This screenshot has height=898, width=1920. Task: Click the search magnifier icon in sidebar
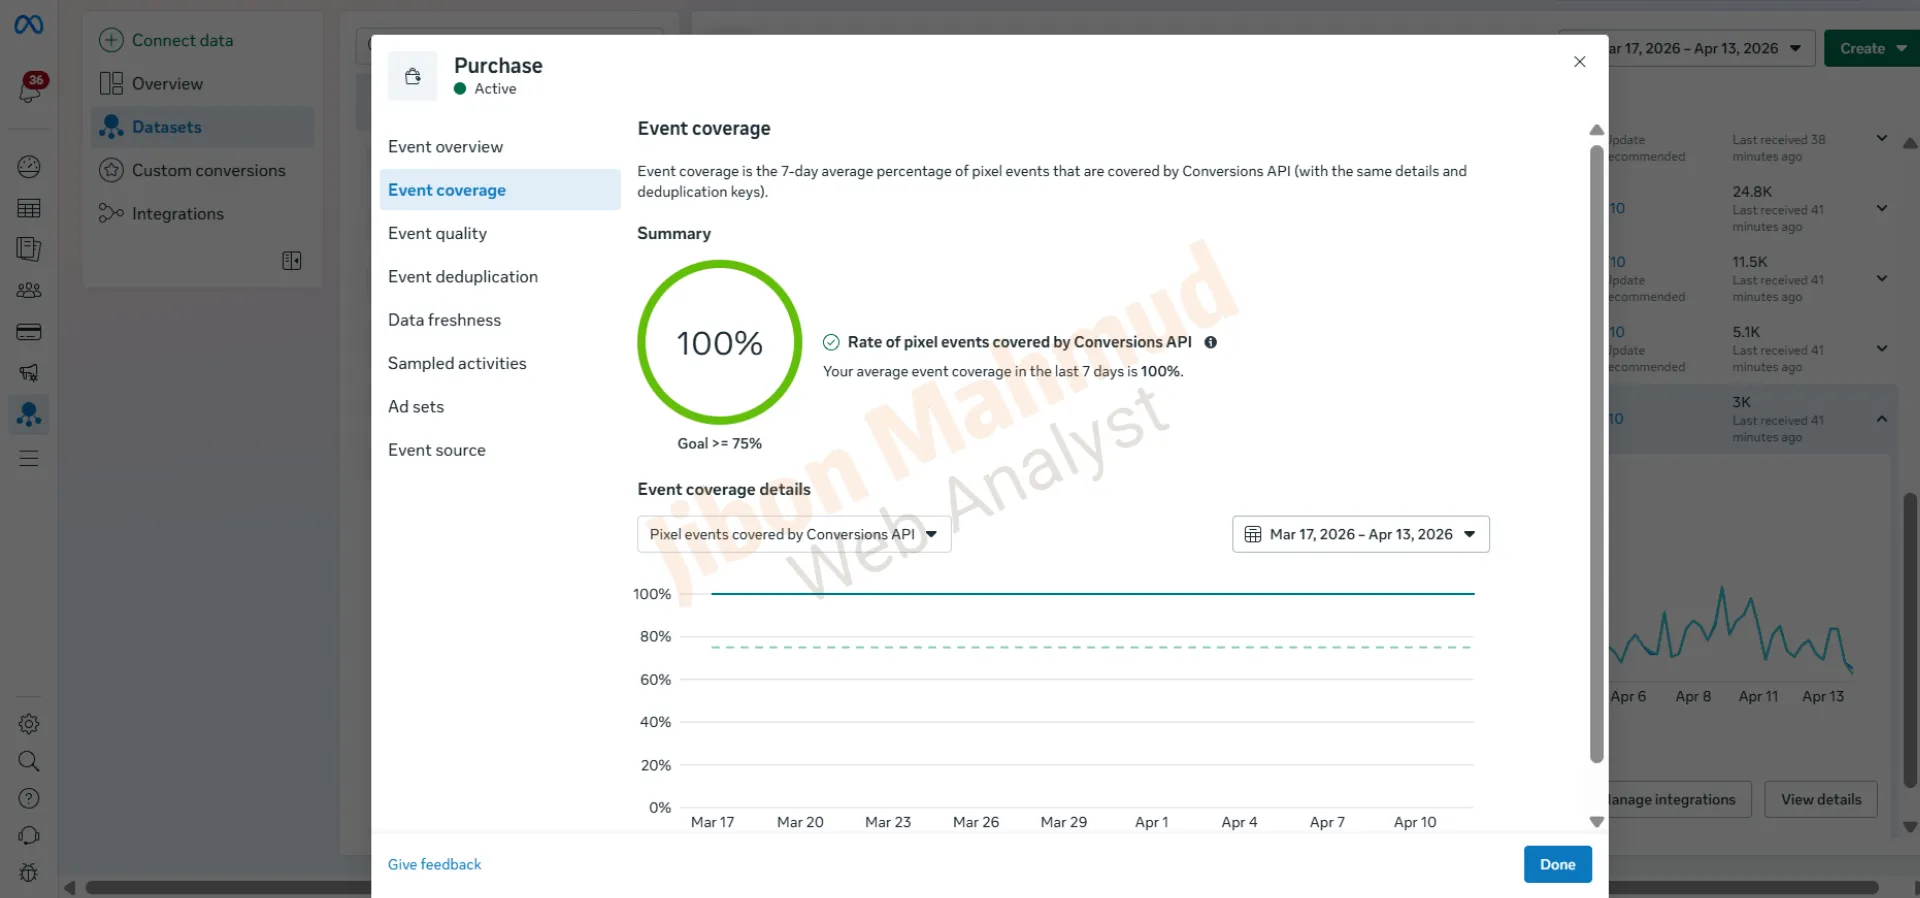pos(29,761)
